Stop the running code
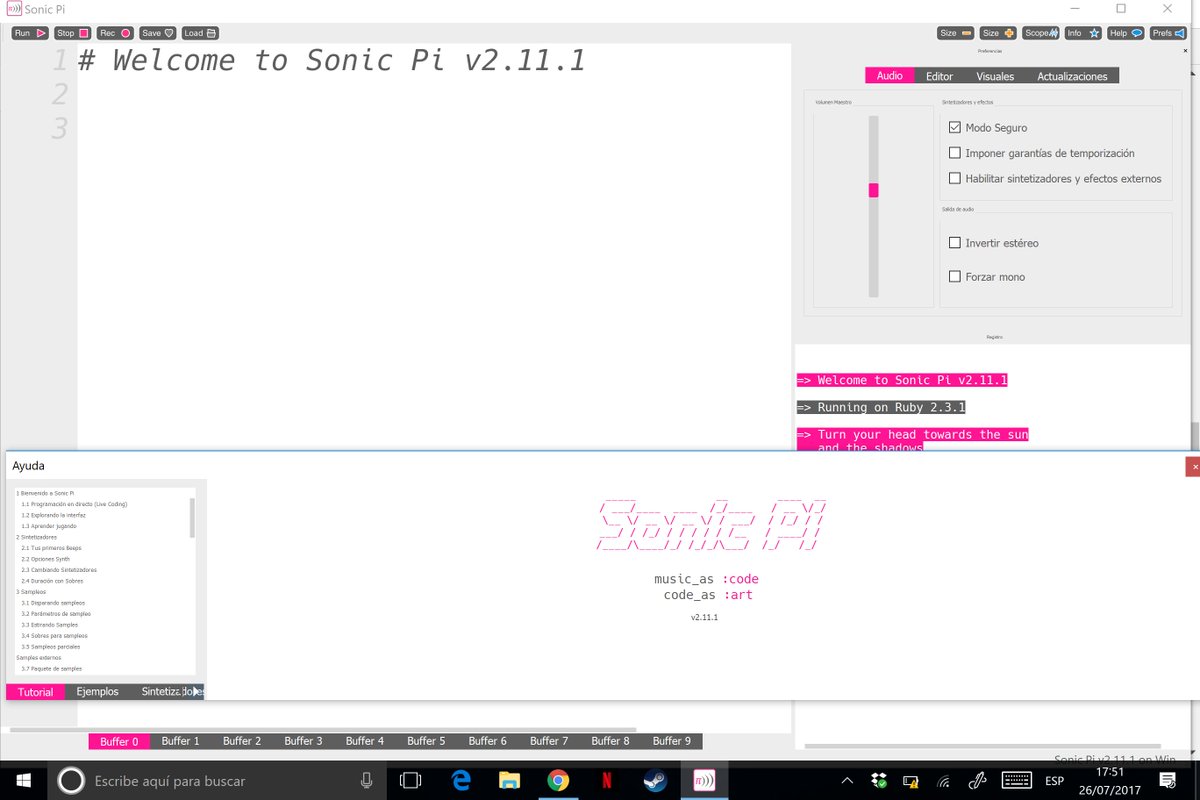This screenshot has width=1200, height=800. tap(72, 33)
